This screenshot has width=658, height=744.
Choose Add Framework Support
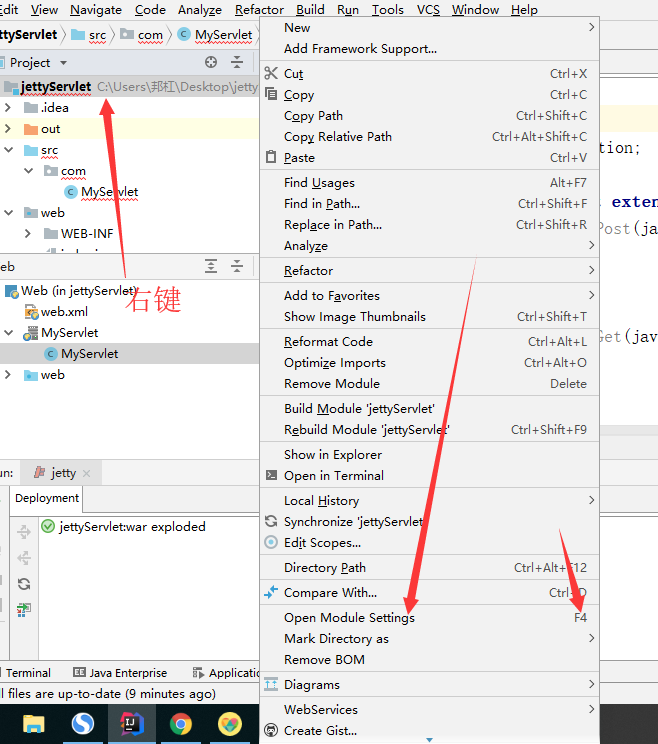429,48
